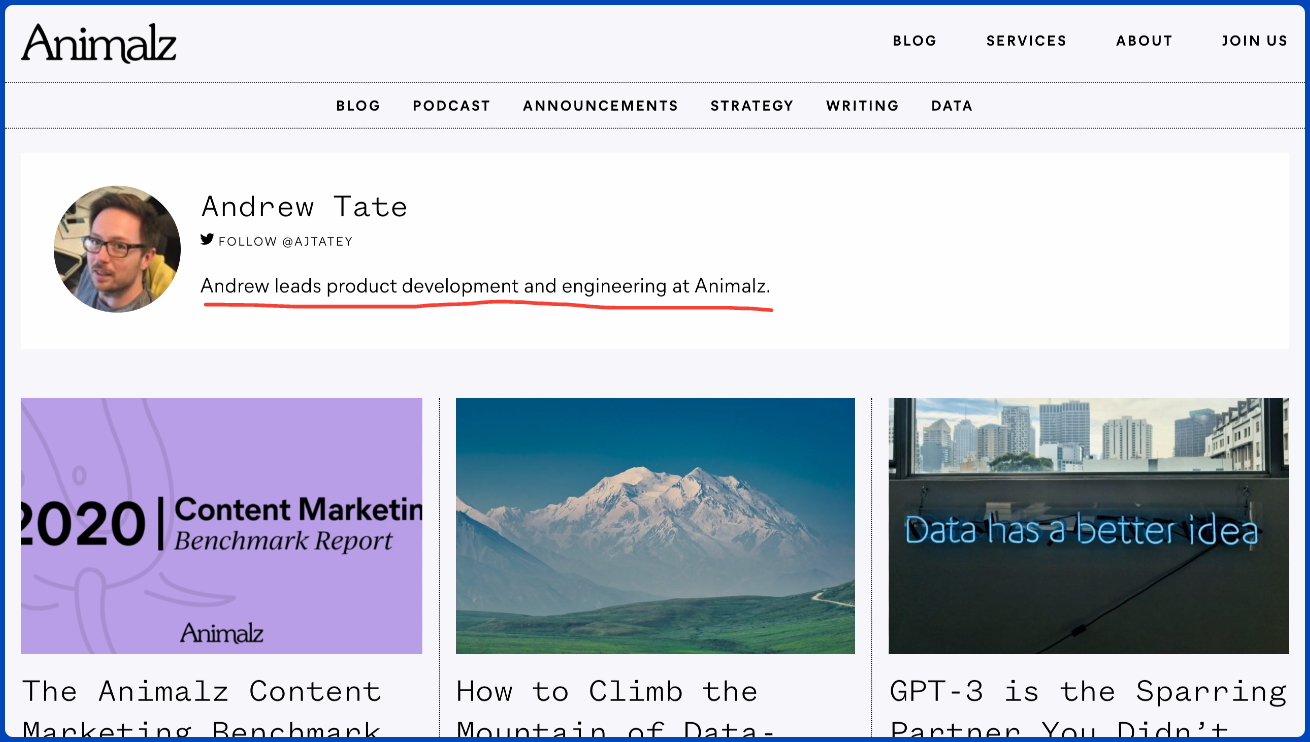1310x742 pixels.
Task: Open the ABOUT page link
Action: pos(1144,41)
